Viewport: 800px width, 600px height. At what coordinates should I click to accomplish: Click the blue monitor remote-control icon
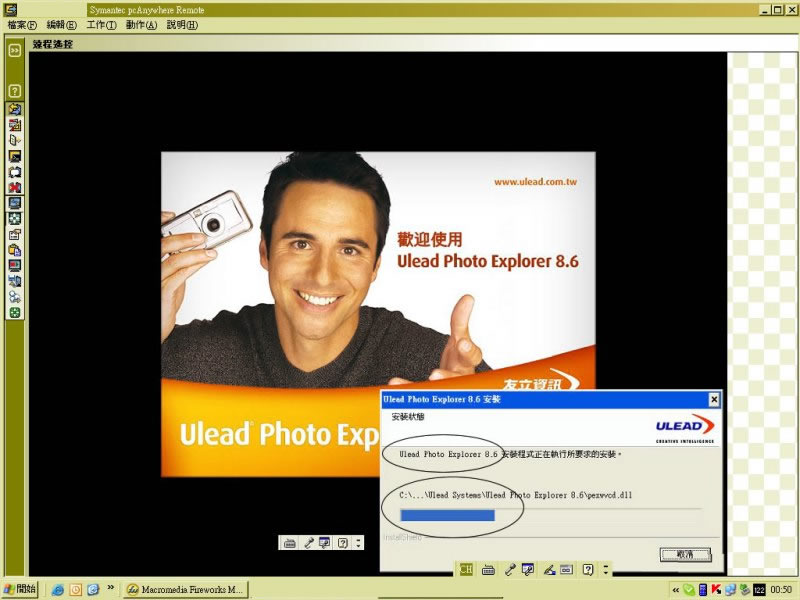[14, 203]
